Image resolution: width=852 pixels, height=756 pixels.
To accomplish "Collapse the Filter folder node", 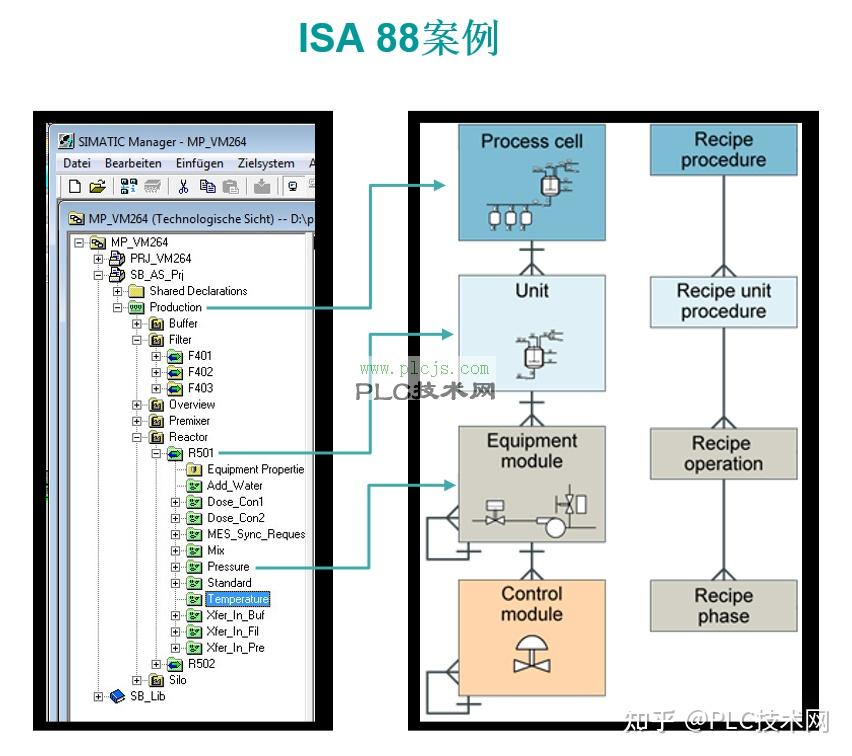I will point(137,340).
